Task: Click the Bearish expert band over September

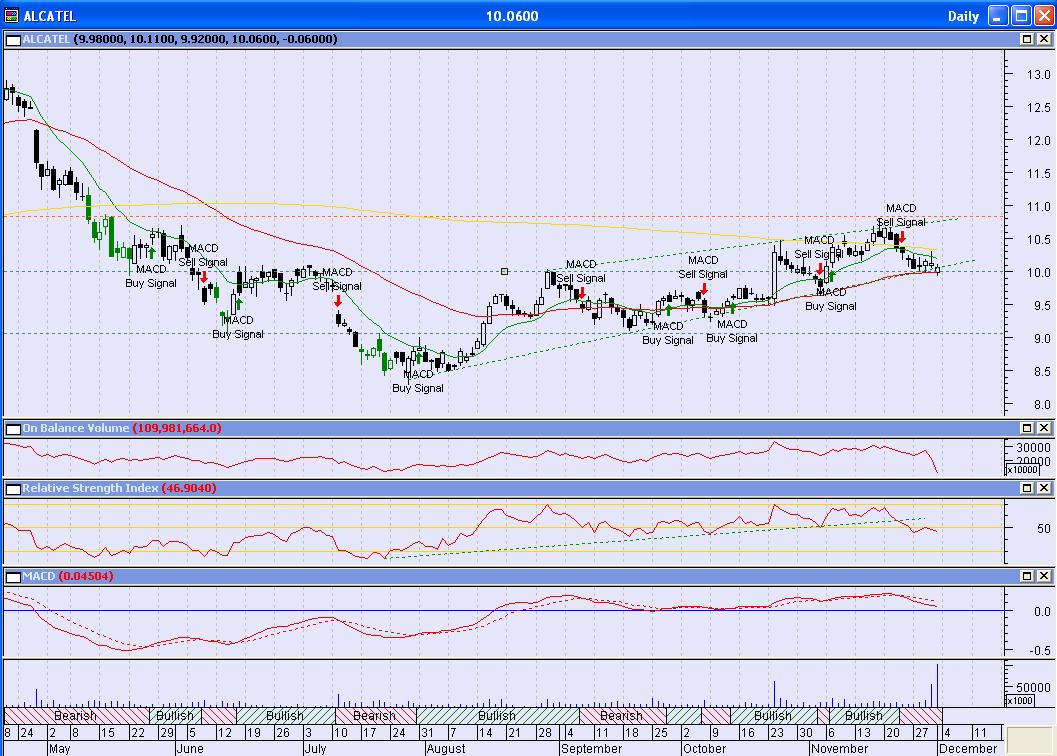Action: pyautogui.click(x=622, y=716)
